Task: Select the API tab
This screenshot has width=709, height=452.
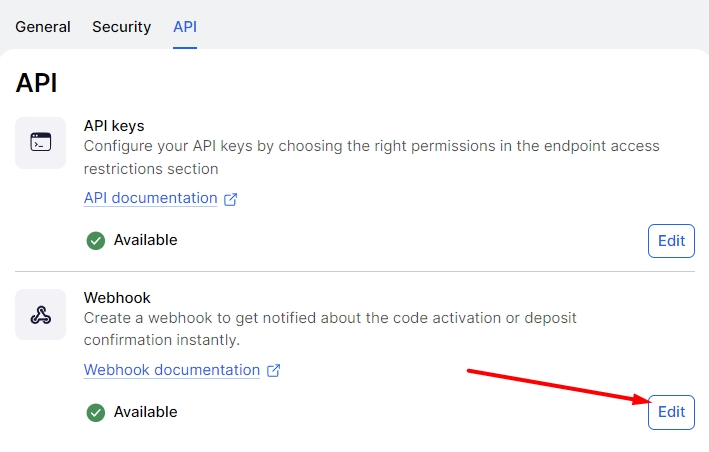Action: 185,27
